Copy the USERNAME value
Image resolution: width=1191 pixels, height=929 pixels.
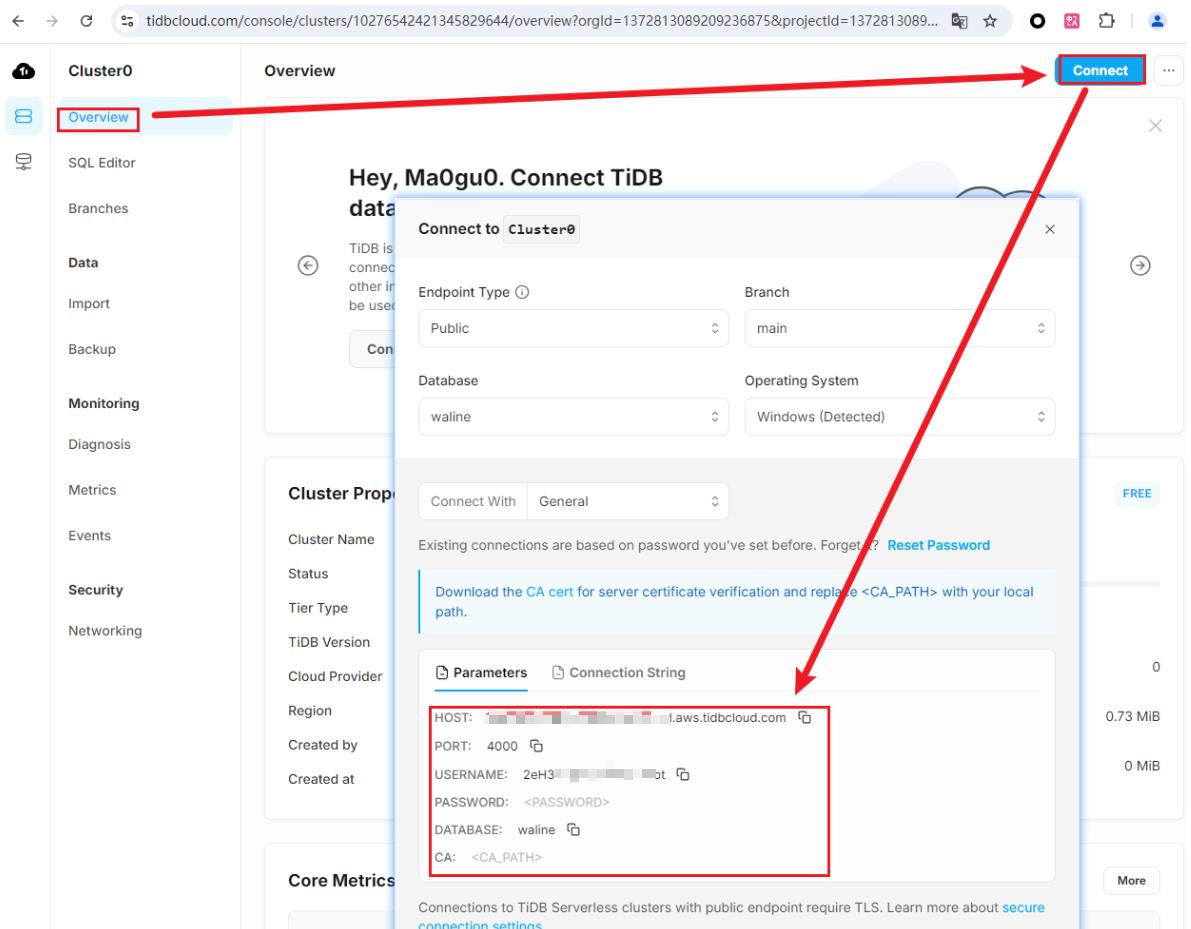pos(683,774)
